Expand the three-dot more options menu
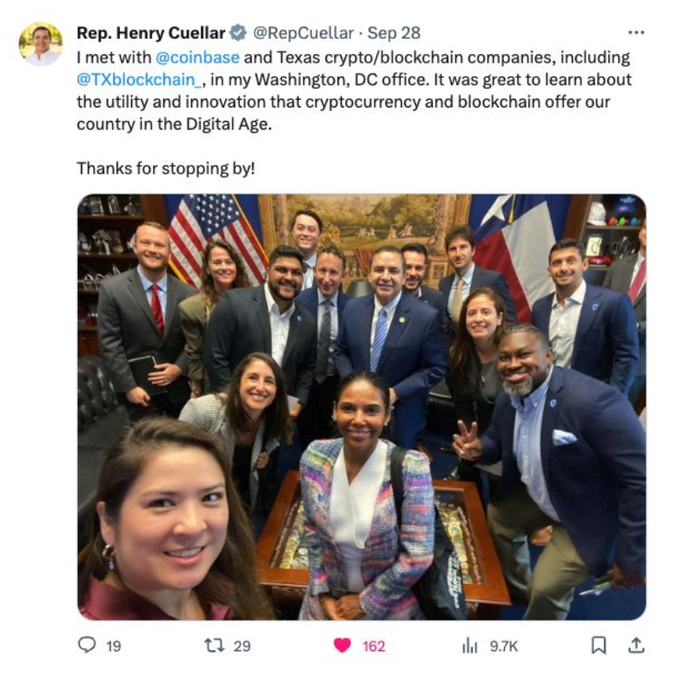675x680 pixels. [636, 33]
